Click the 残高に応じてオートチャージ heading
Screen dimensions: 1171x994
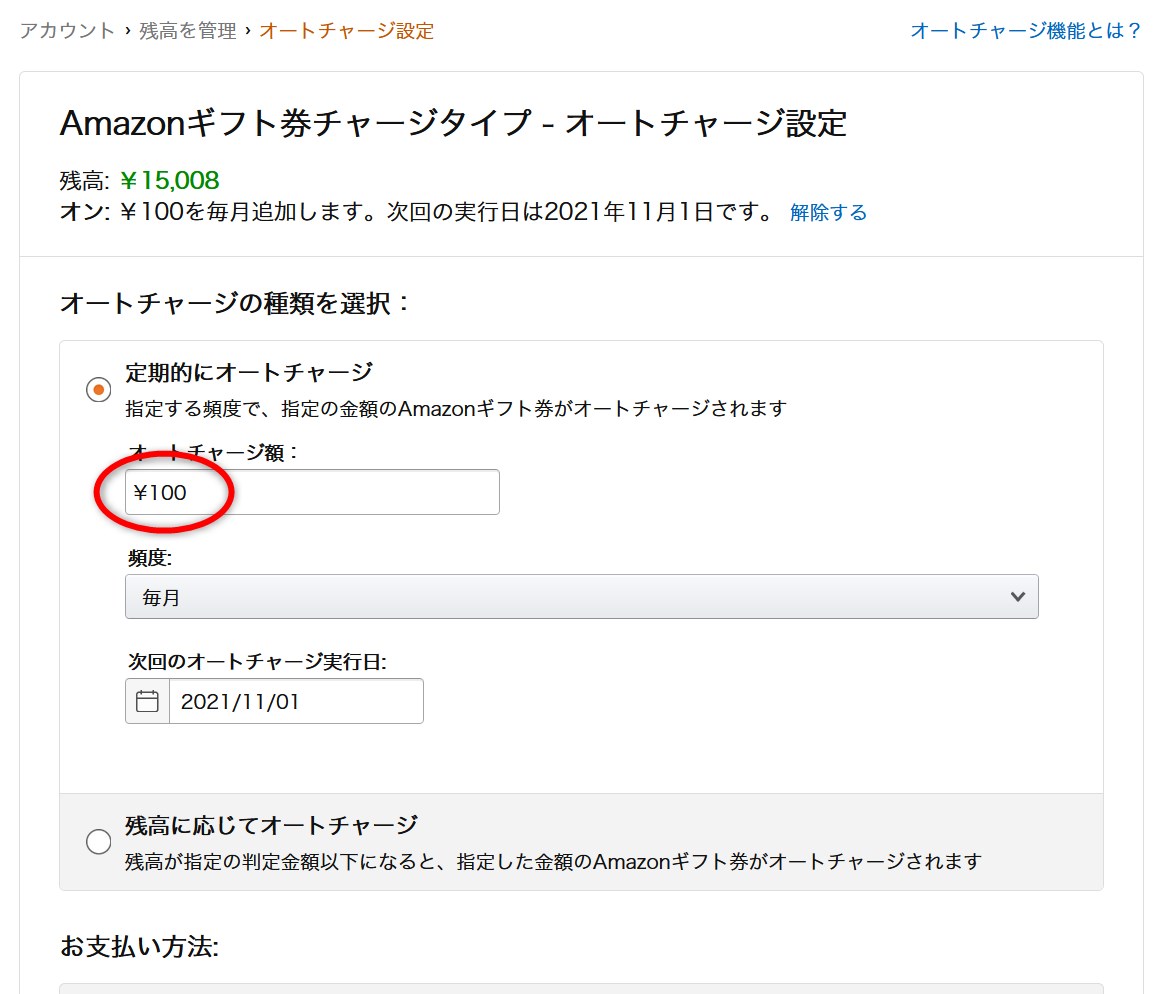(272, 825)
